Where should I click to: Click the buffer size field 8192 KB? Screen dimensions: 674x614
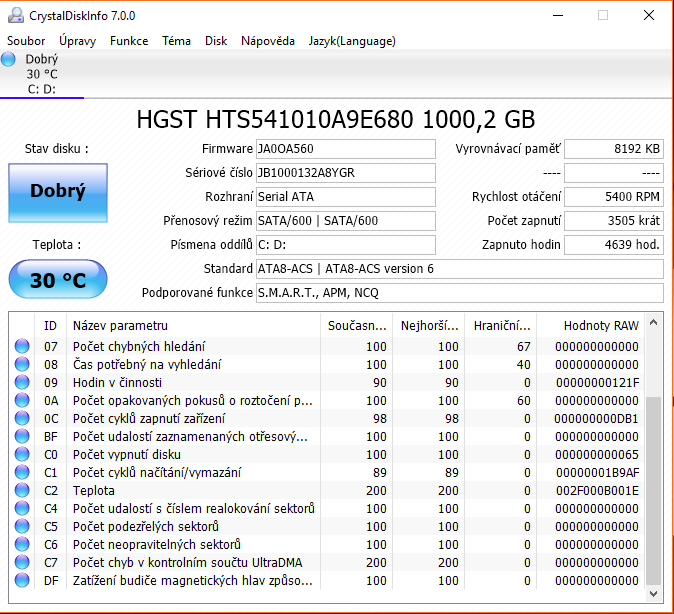tap(614, 149)
